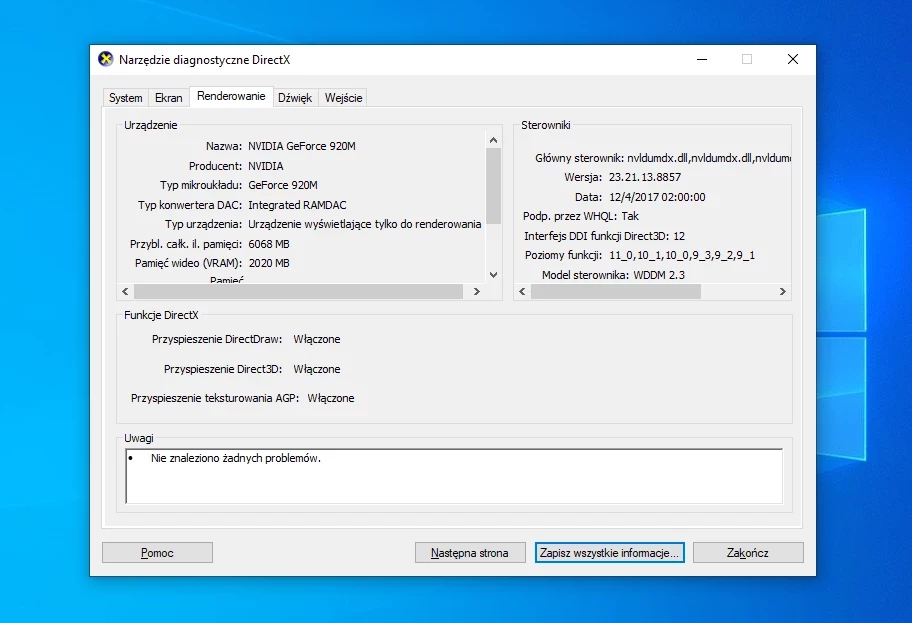Click the up arrow of Urządzenie vertical scrollbar
Screen dimensions: 912x623
pyautogui.click(x=493, y=140)
